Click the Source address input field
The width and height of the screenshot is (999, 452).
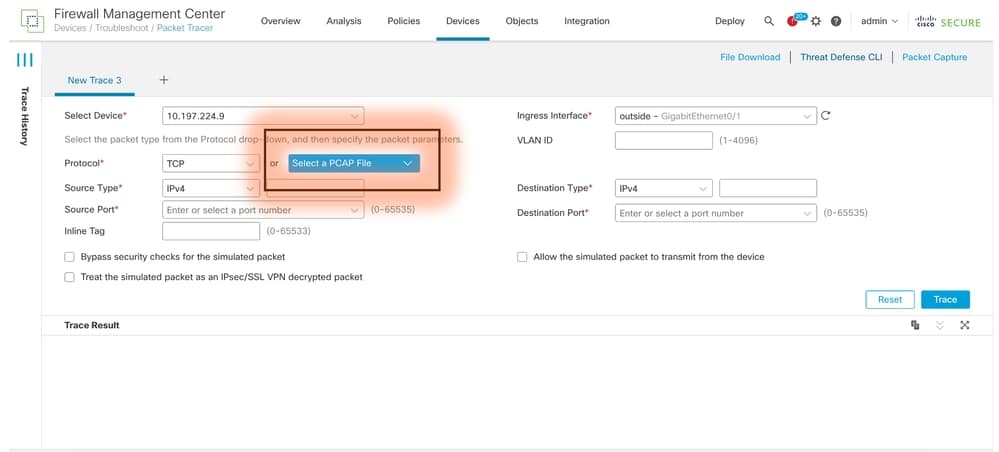point(315,188)
